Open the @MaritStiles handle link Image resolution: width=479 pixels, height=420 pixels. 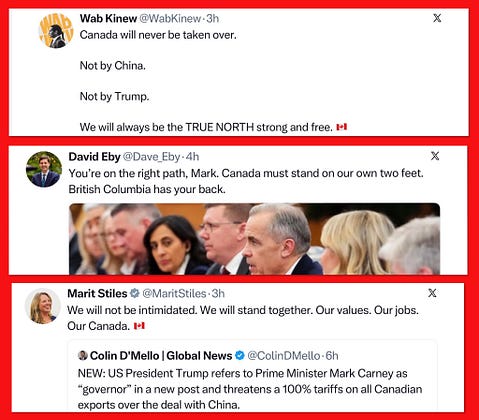pyautogui.click(x=174, y=293)
